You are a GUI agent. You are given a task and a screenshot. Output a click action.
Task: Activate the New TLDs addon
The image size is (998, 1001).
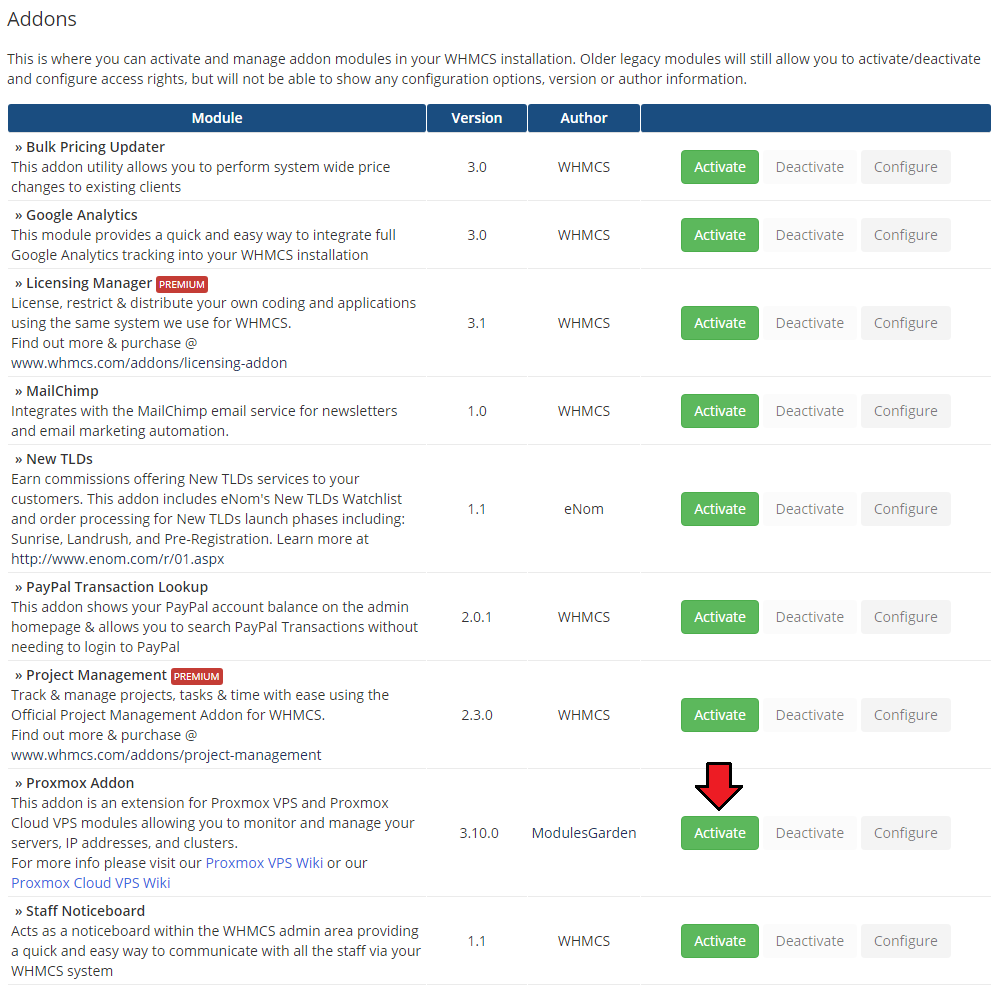(x=719, y=509)
